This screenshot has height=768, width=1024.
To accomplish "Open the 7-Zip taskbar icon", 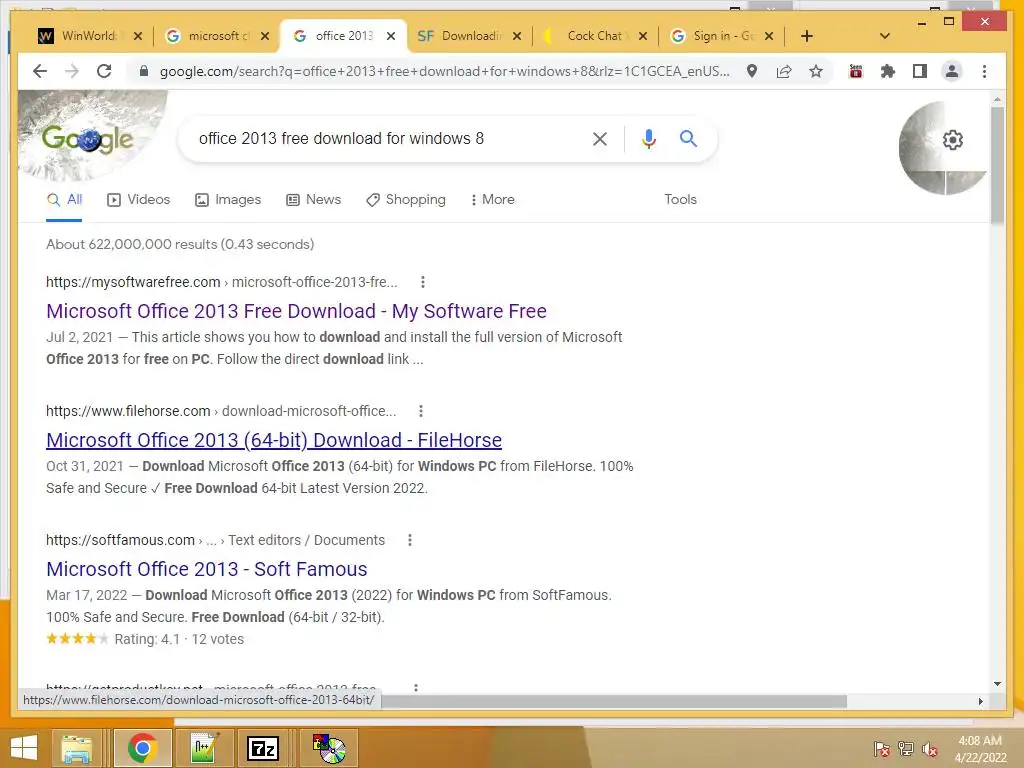I will [x=263, y=748].
